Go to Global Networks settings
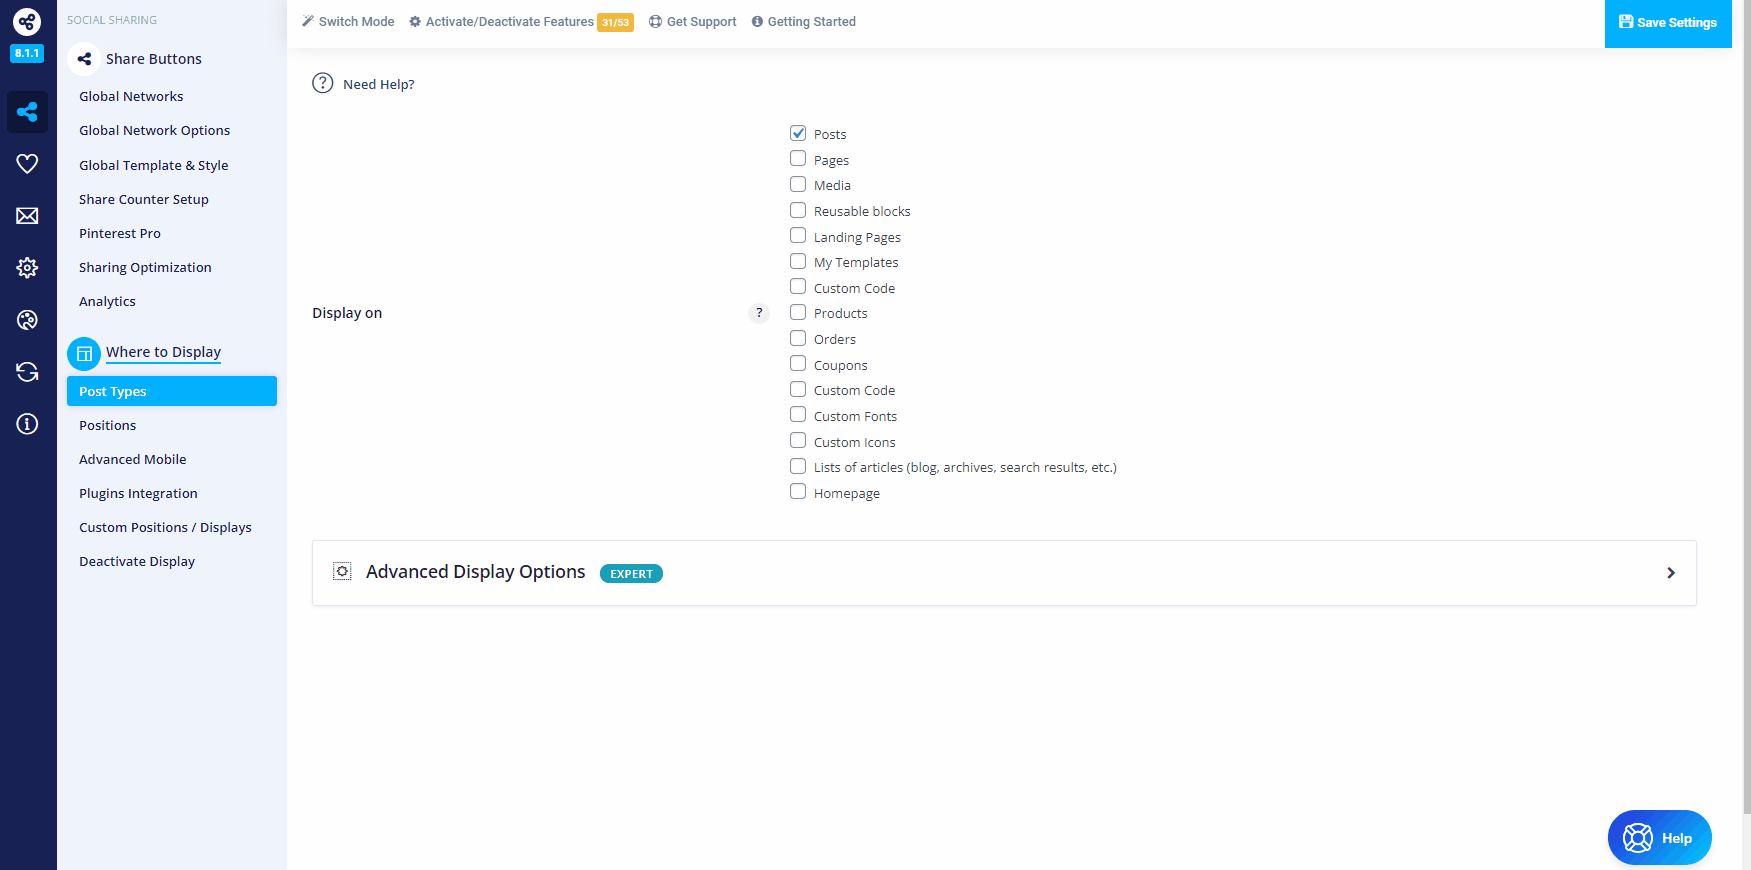This screenshot has width=1751, height=870. [131, 96]
